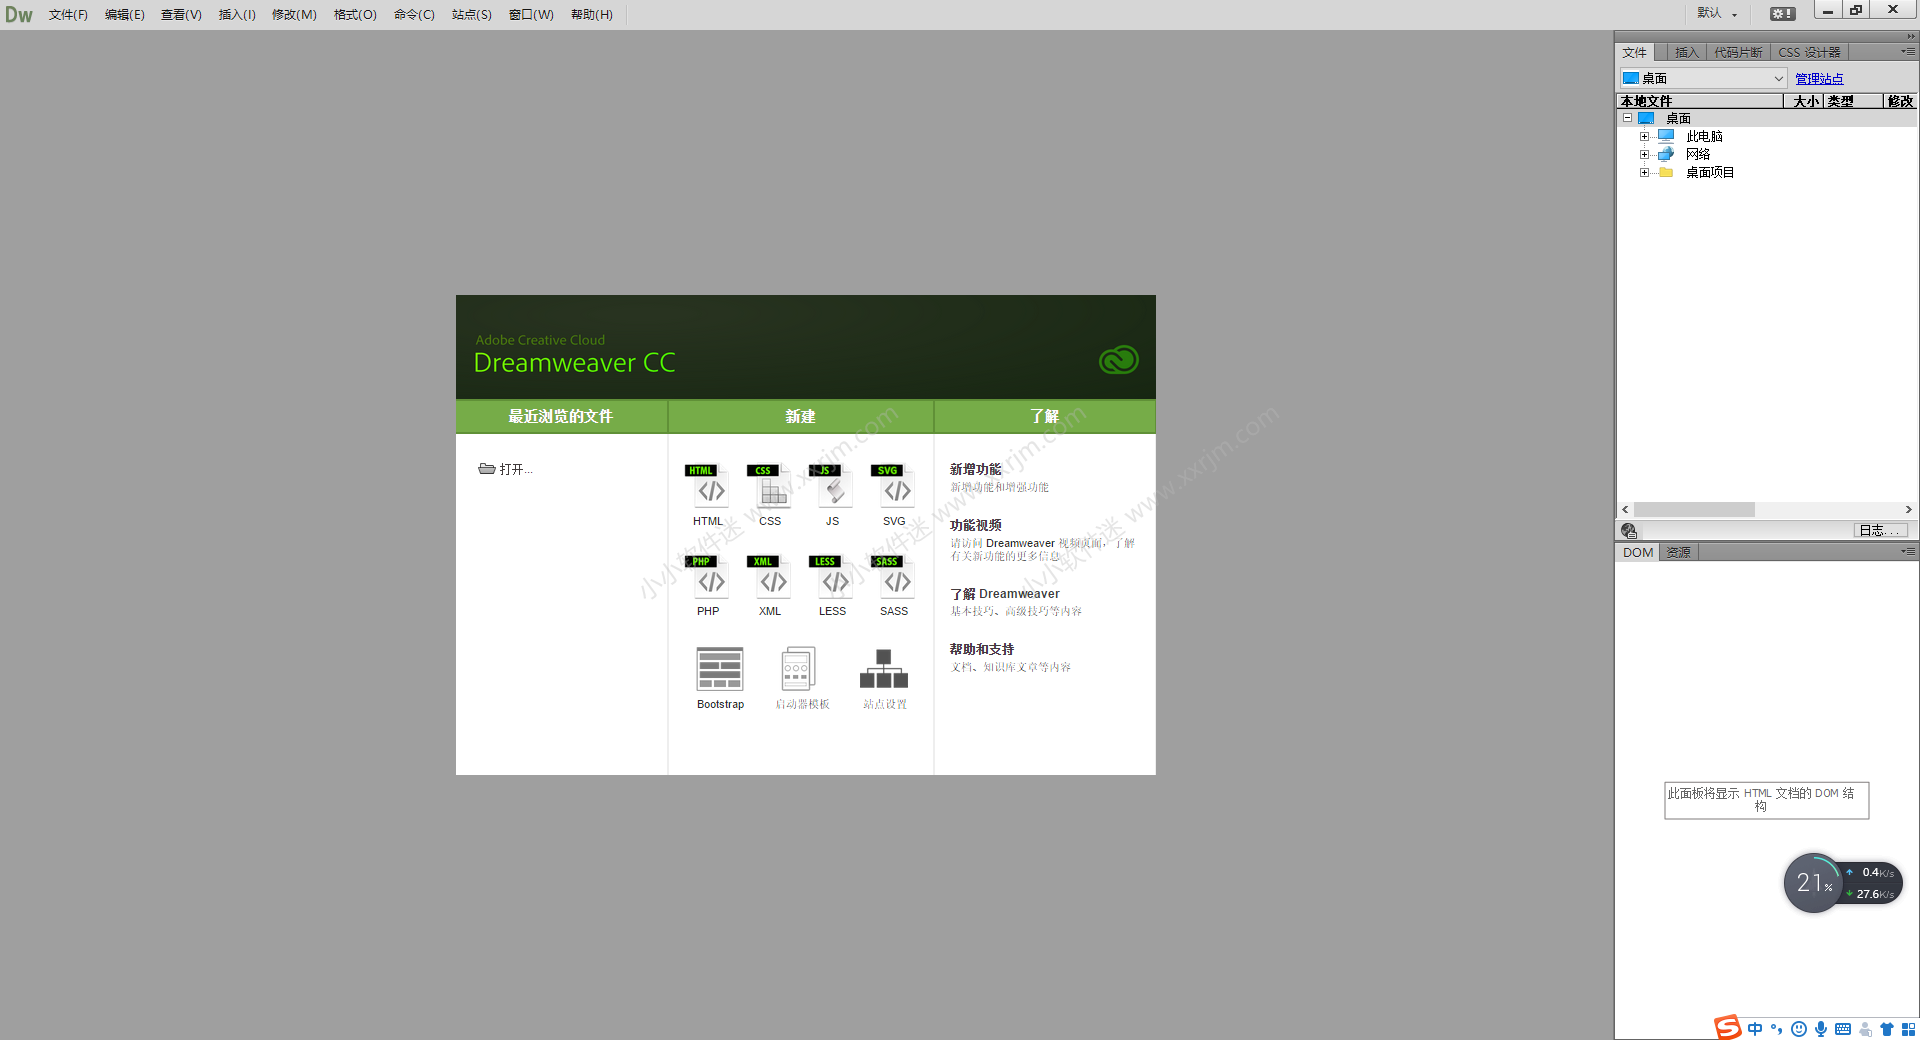The height and width of the screenshot is (1040, 1920).
Task: Open site setup (站点设置) icon
Action: 884,669
